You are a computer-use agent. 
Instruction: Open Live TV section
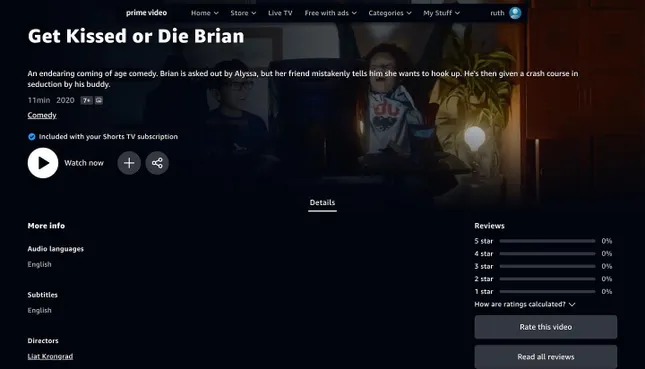point(280,13)
